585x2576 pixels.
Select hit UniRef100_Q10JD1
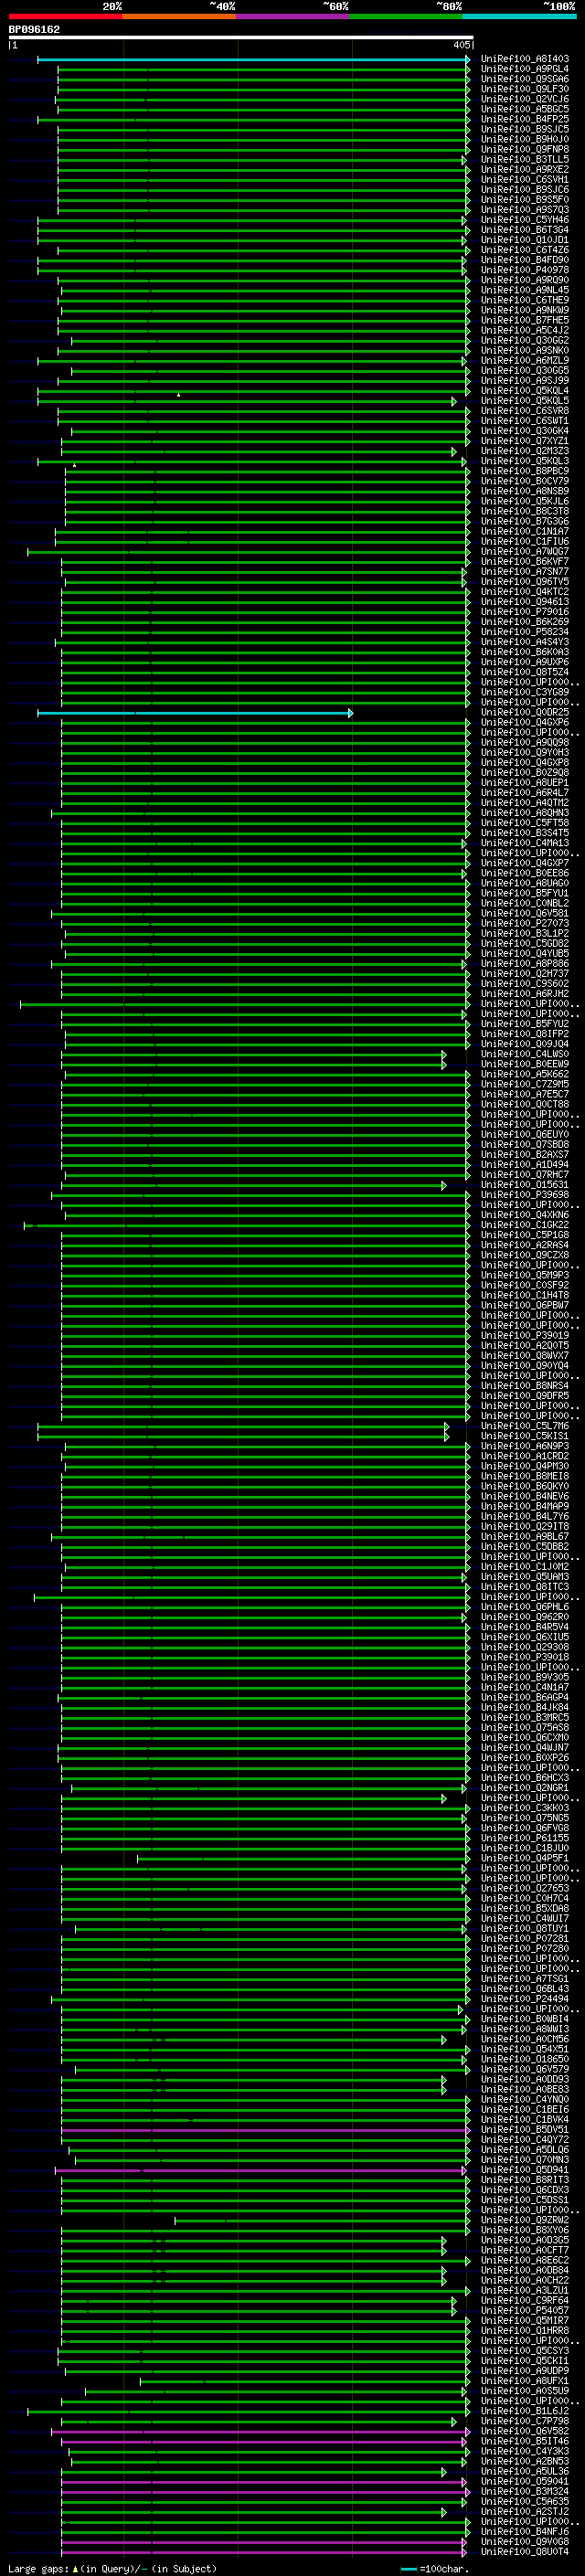(x=525, y=240)
